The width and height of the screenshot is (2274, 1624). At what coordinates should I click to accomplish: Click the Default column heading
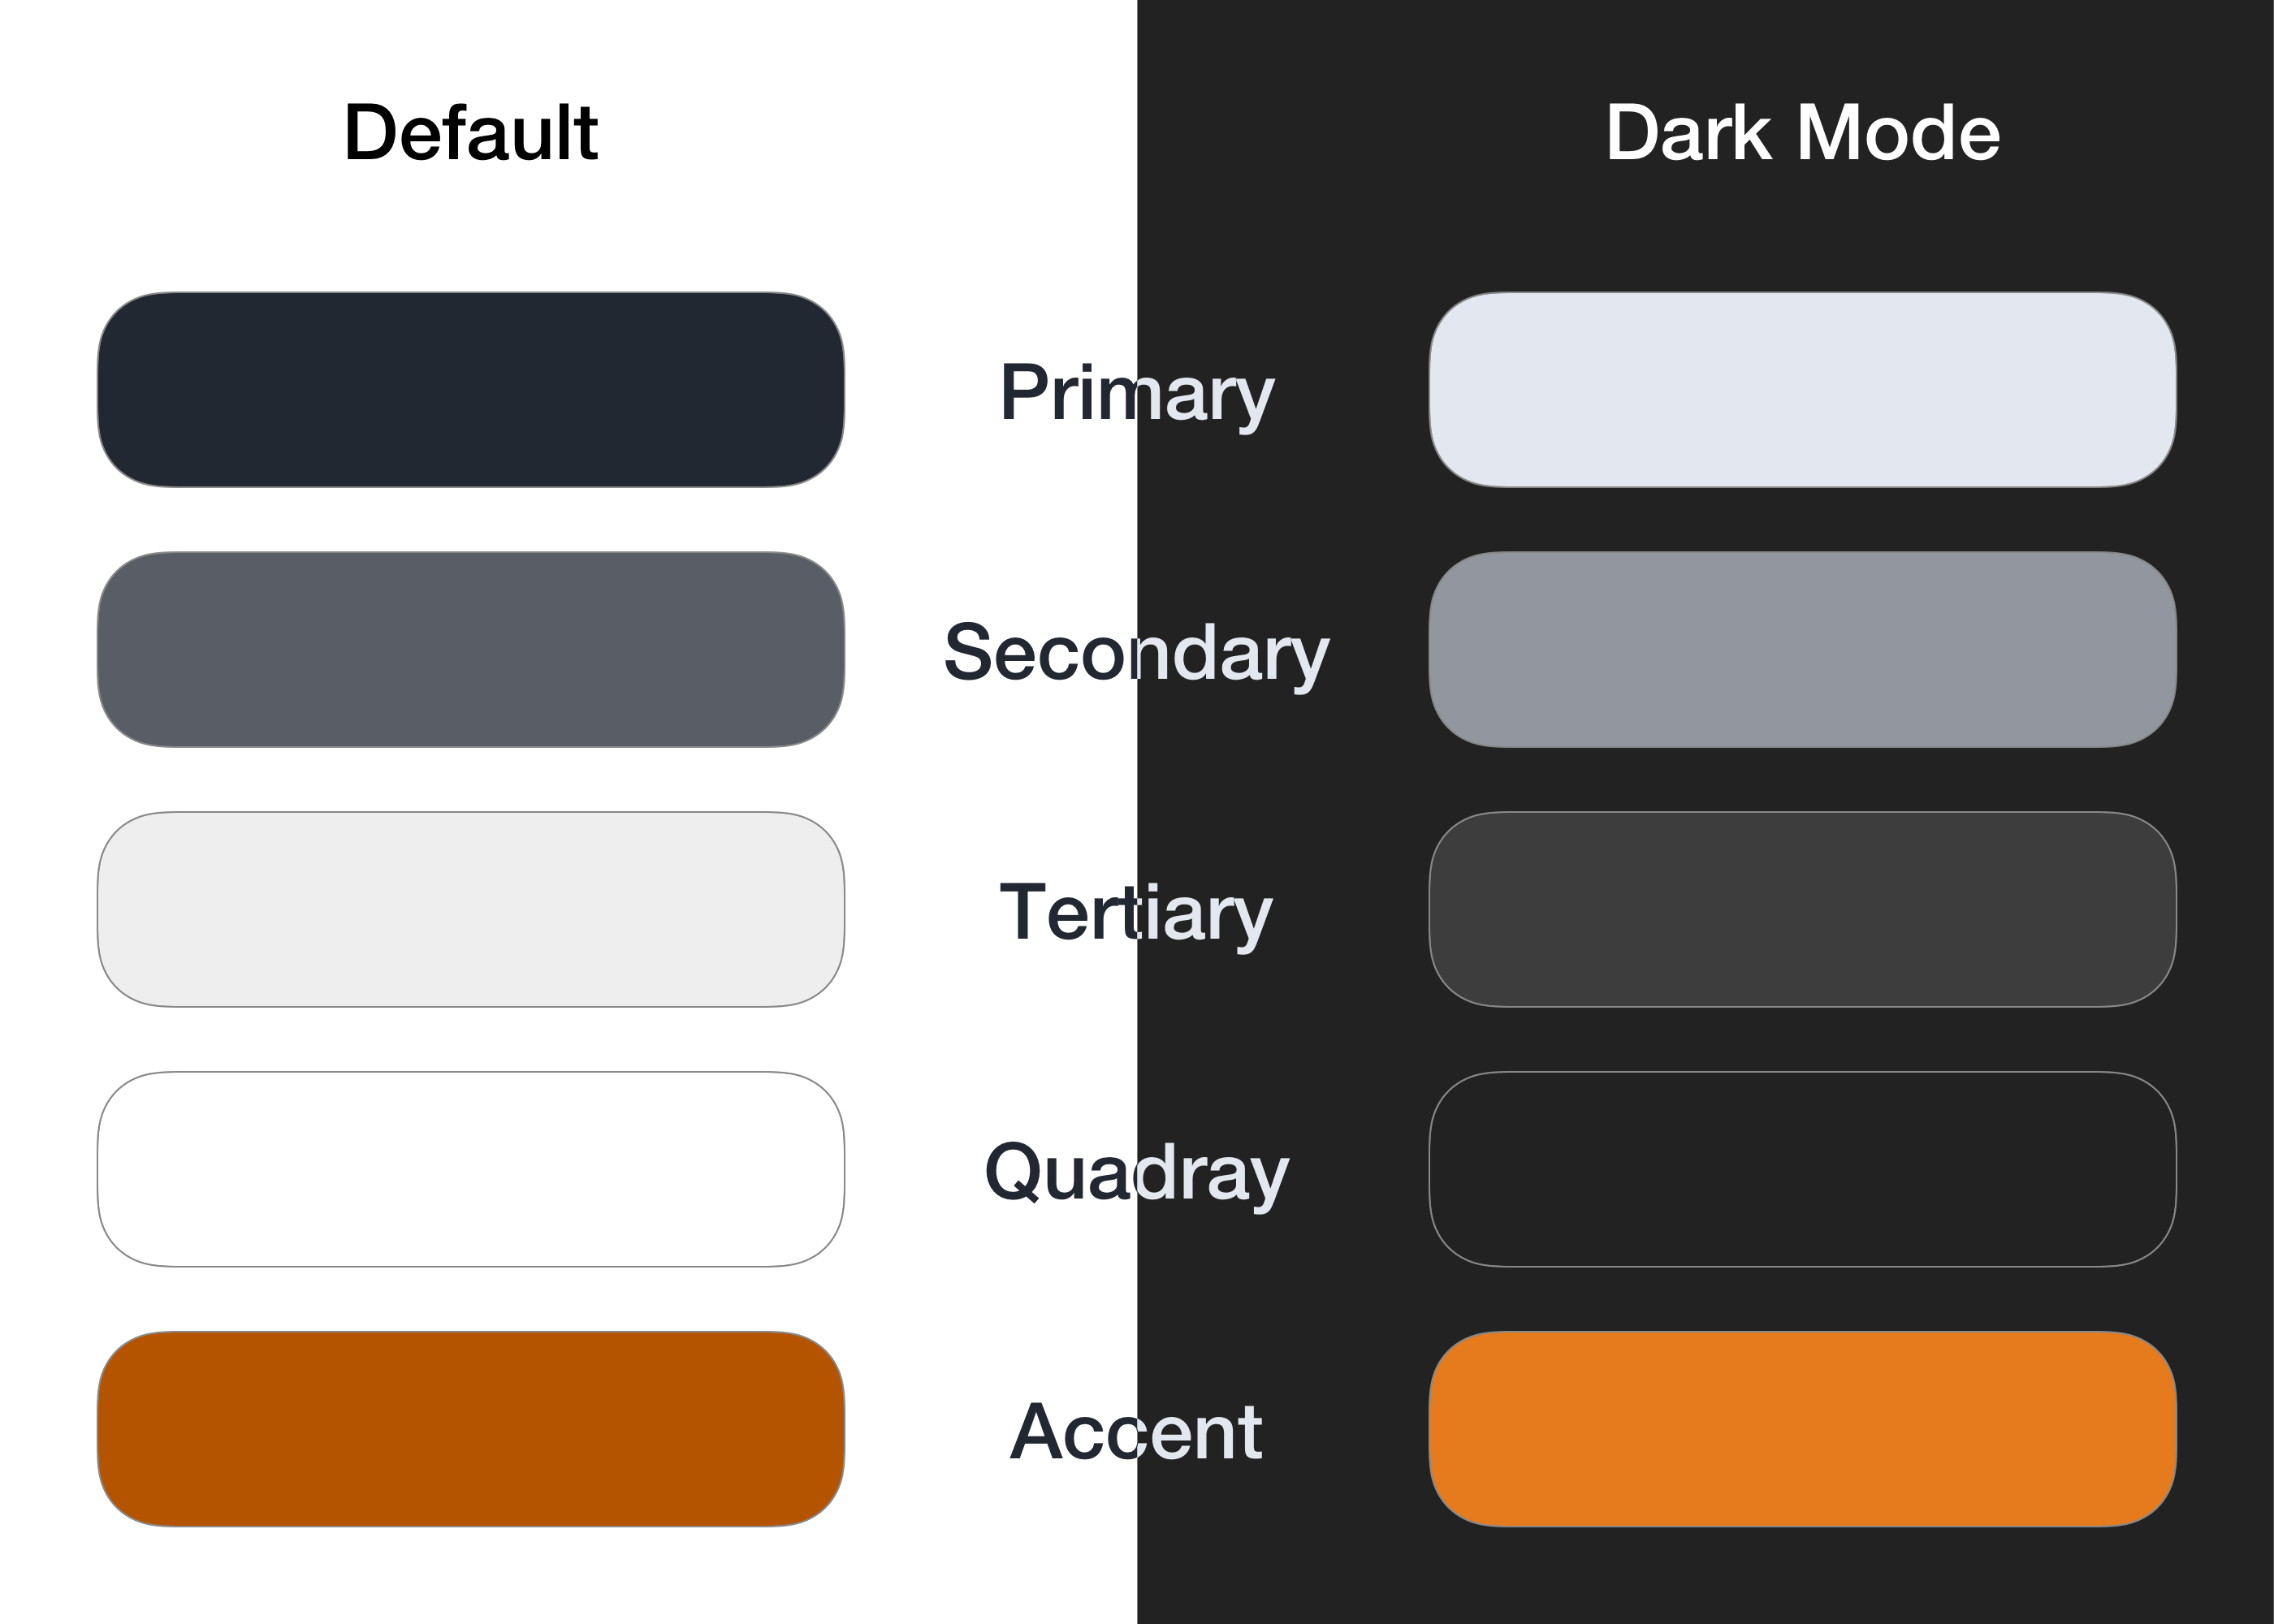[x=470, y=133]
